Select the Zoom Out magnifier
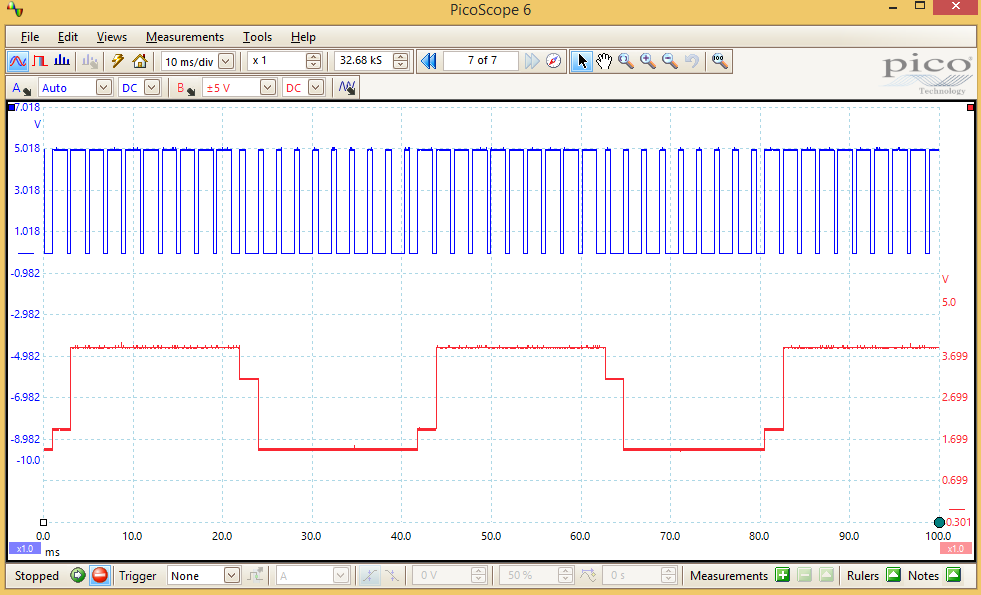This screenshot has width=981, height=595. coord(668,60)
